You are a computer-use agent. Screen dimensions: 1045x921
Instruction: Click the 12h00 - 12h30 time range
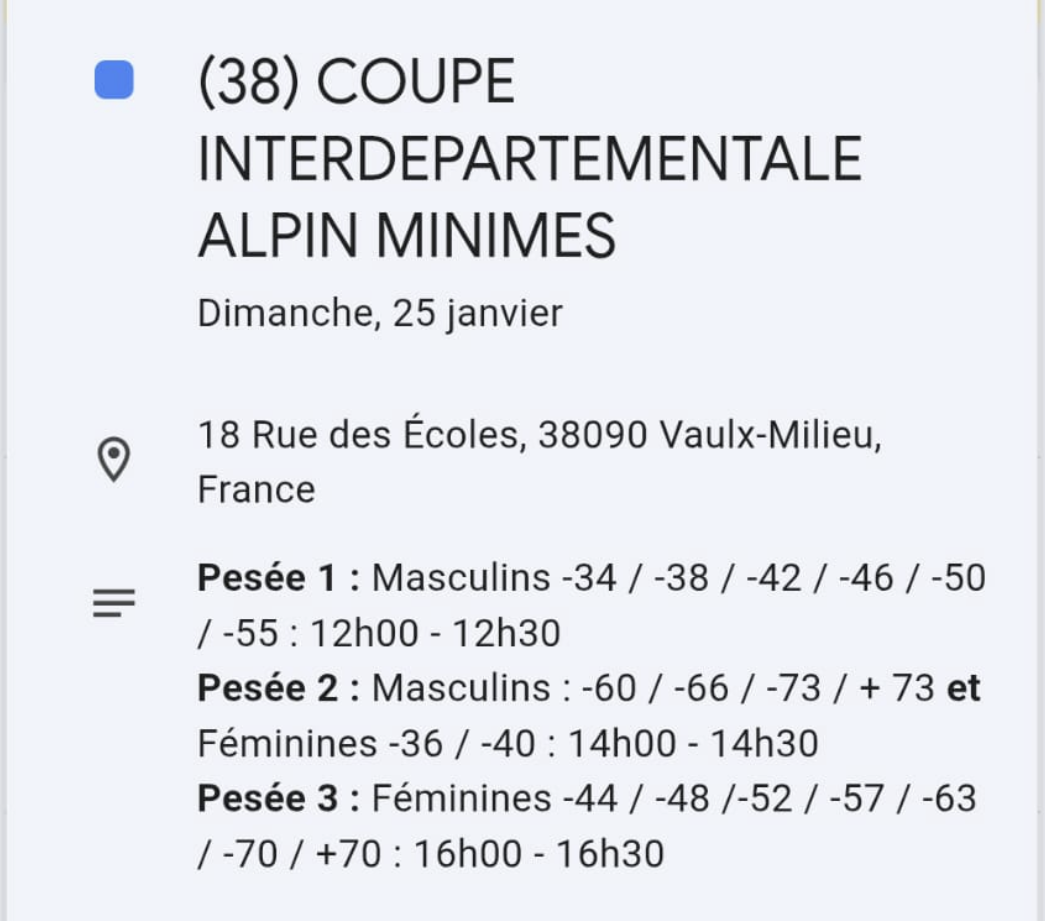pos(435,633)
